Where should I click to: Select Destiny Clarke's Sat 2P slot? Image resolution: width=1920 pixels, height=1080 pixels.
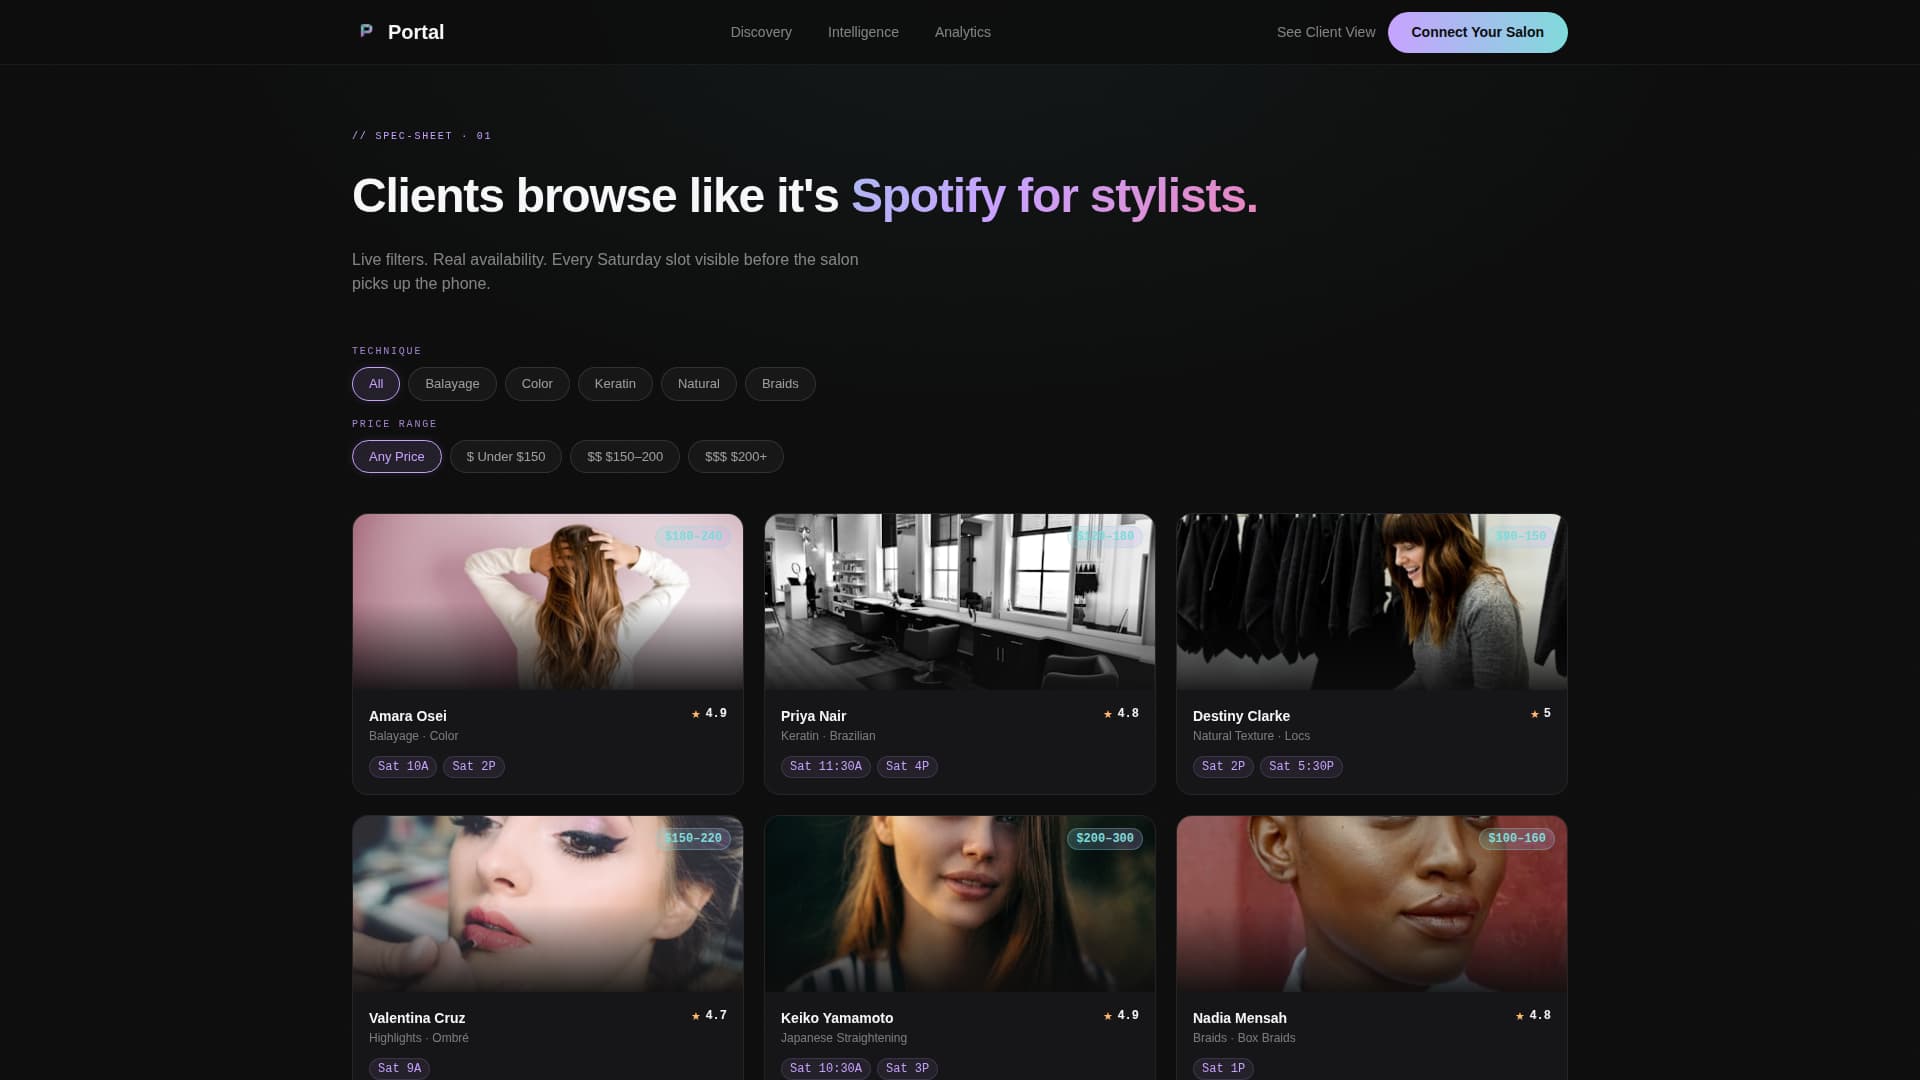pyautogui.click(x=1223, y=767)
